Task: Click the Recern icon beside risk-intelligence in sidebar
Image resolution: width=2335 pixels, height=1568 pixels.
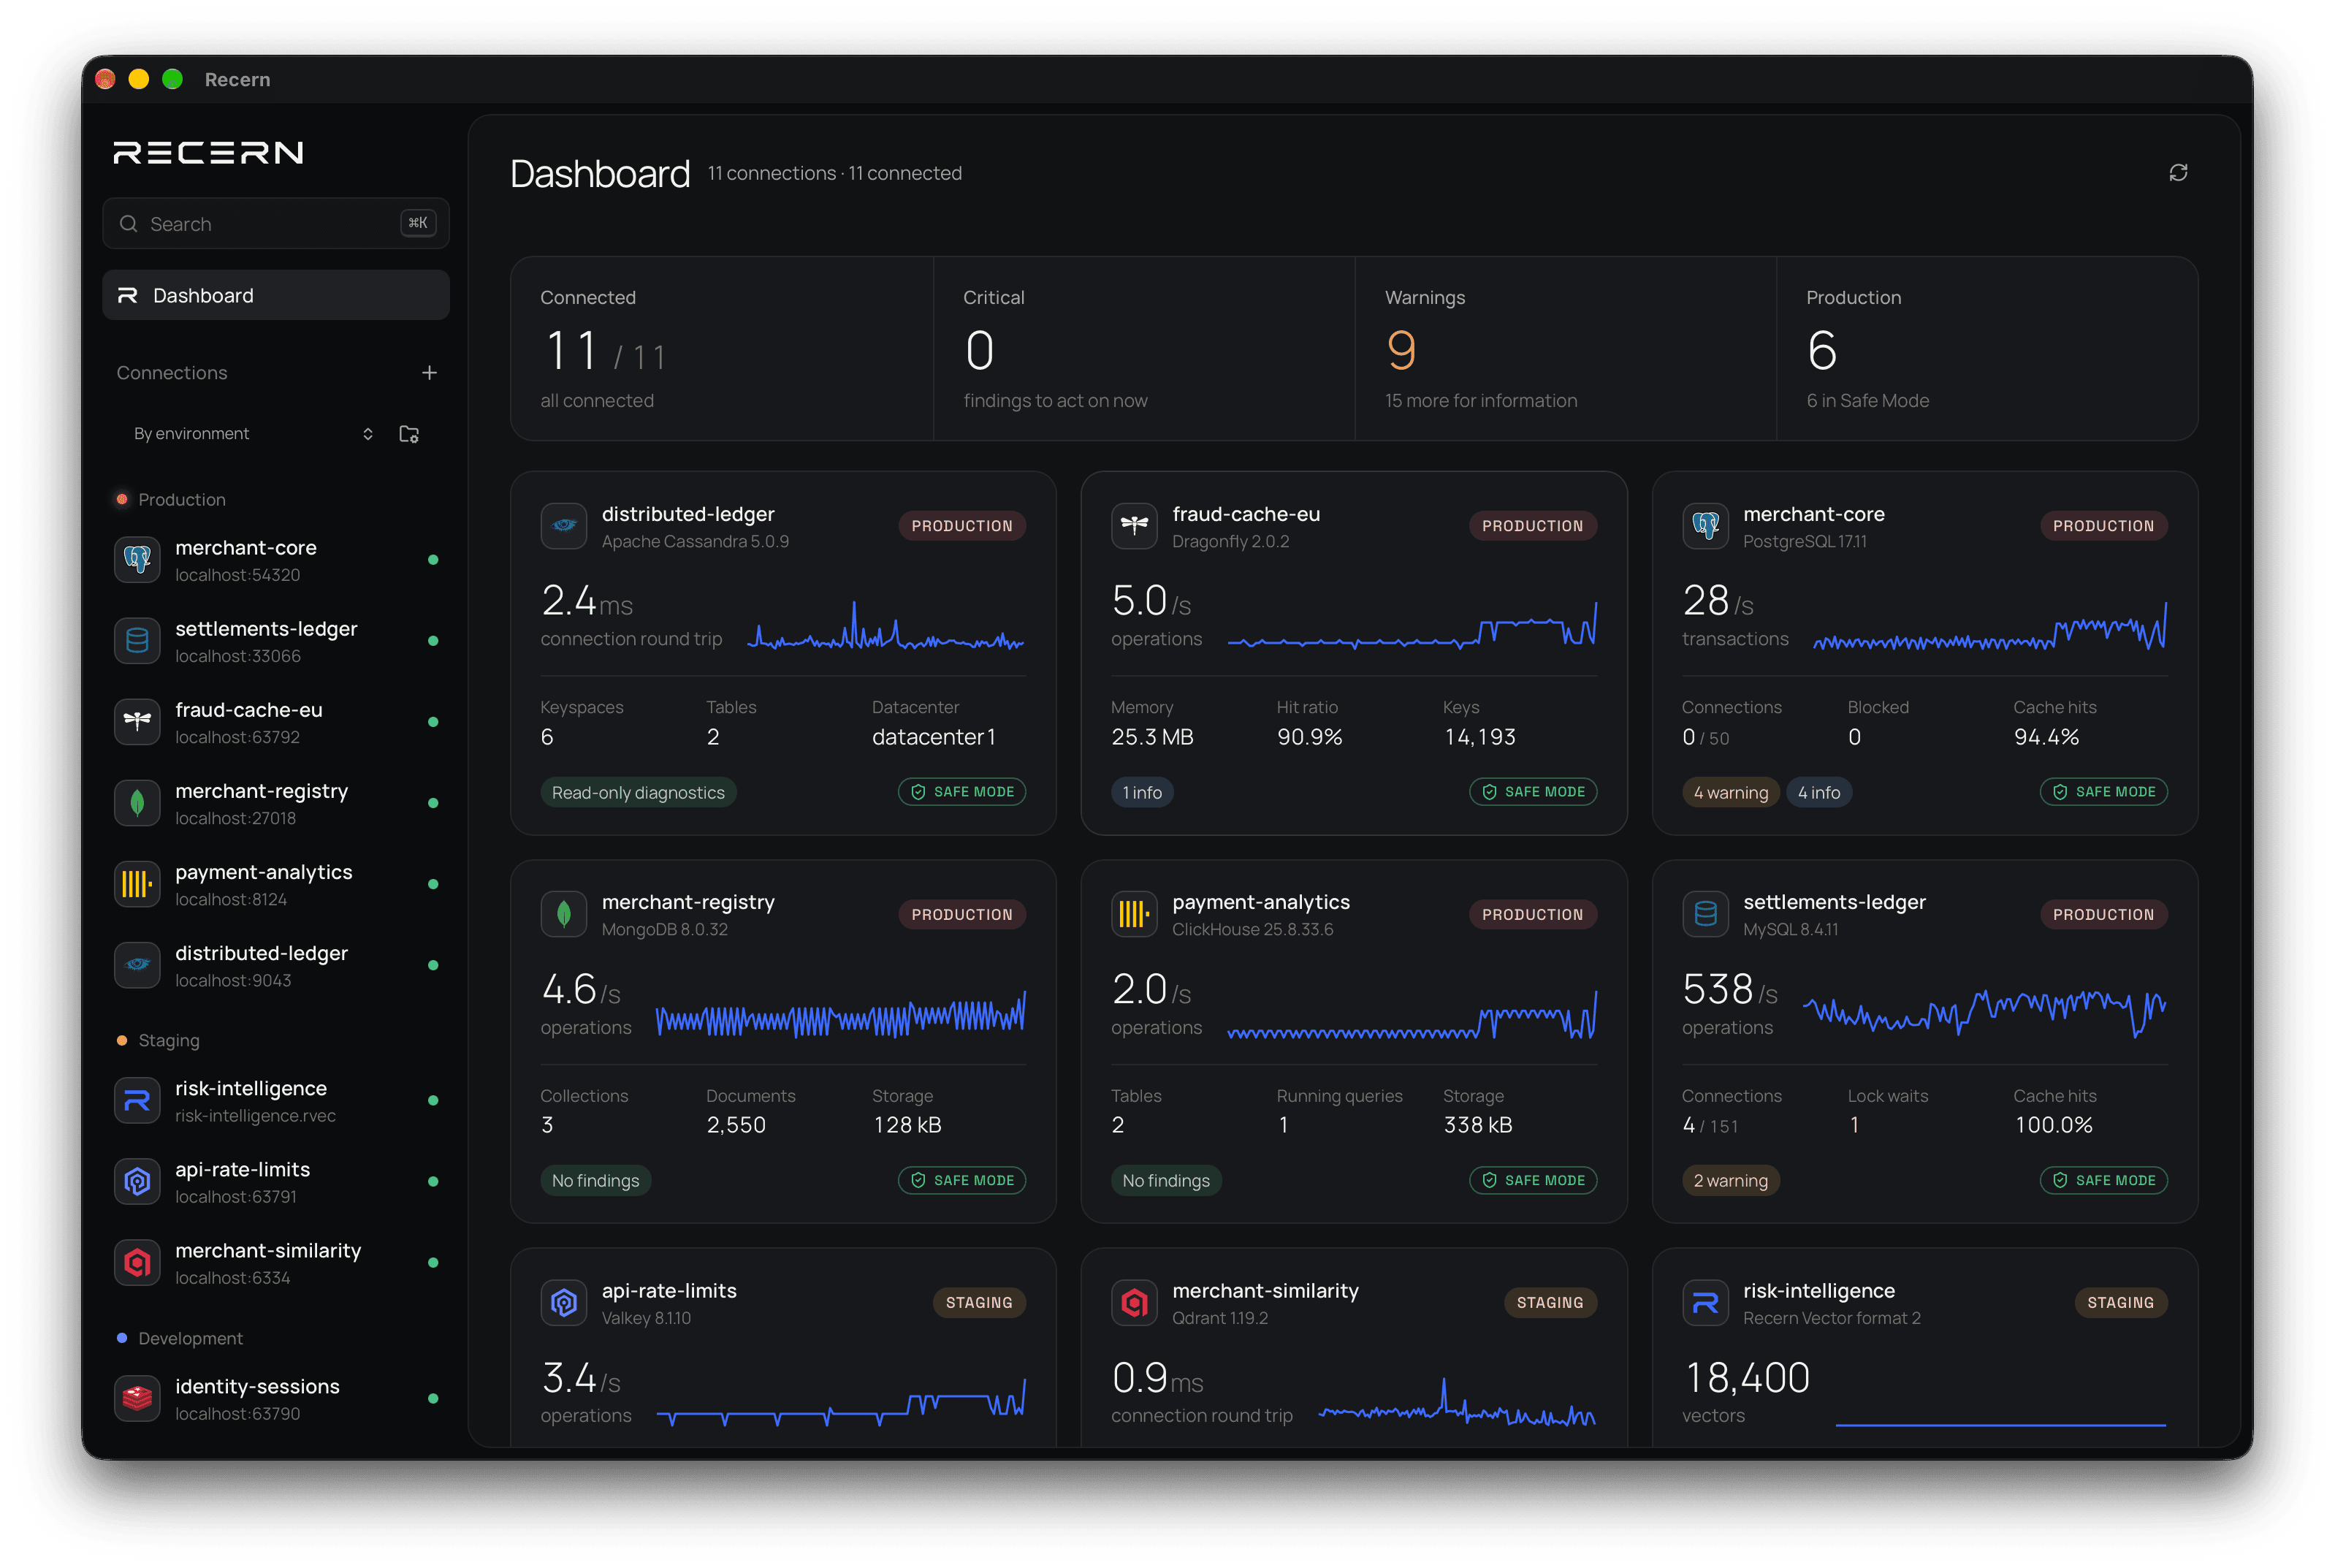Action: click(x=137, y=1101)
